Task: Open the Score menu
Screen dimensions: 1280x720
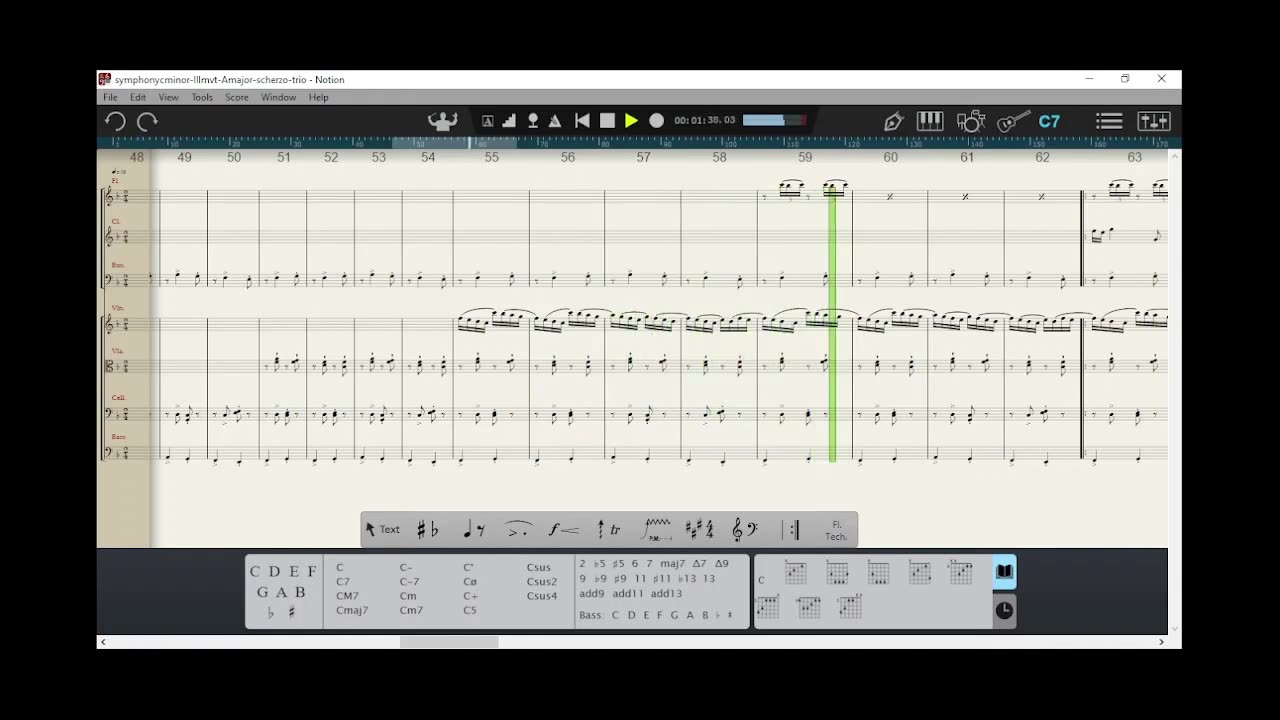Action: coord(237,97)
